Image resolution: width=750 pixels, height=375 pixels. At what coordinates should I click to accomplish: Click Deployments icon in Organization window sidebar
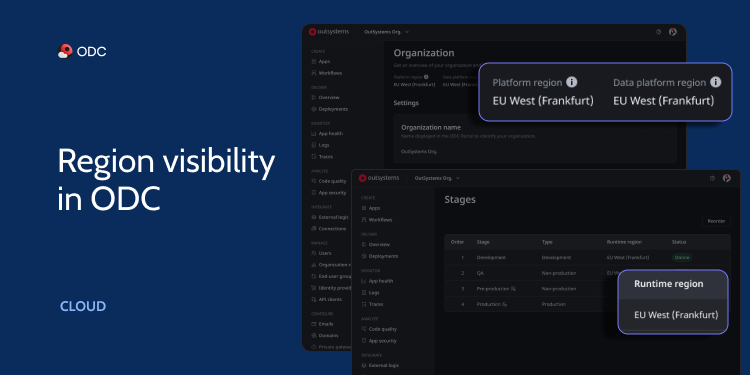[314, 109]
